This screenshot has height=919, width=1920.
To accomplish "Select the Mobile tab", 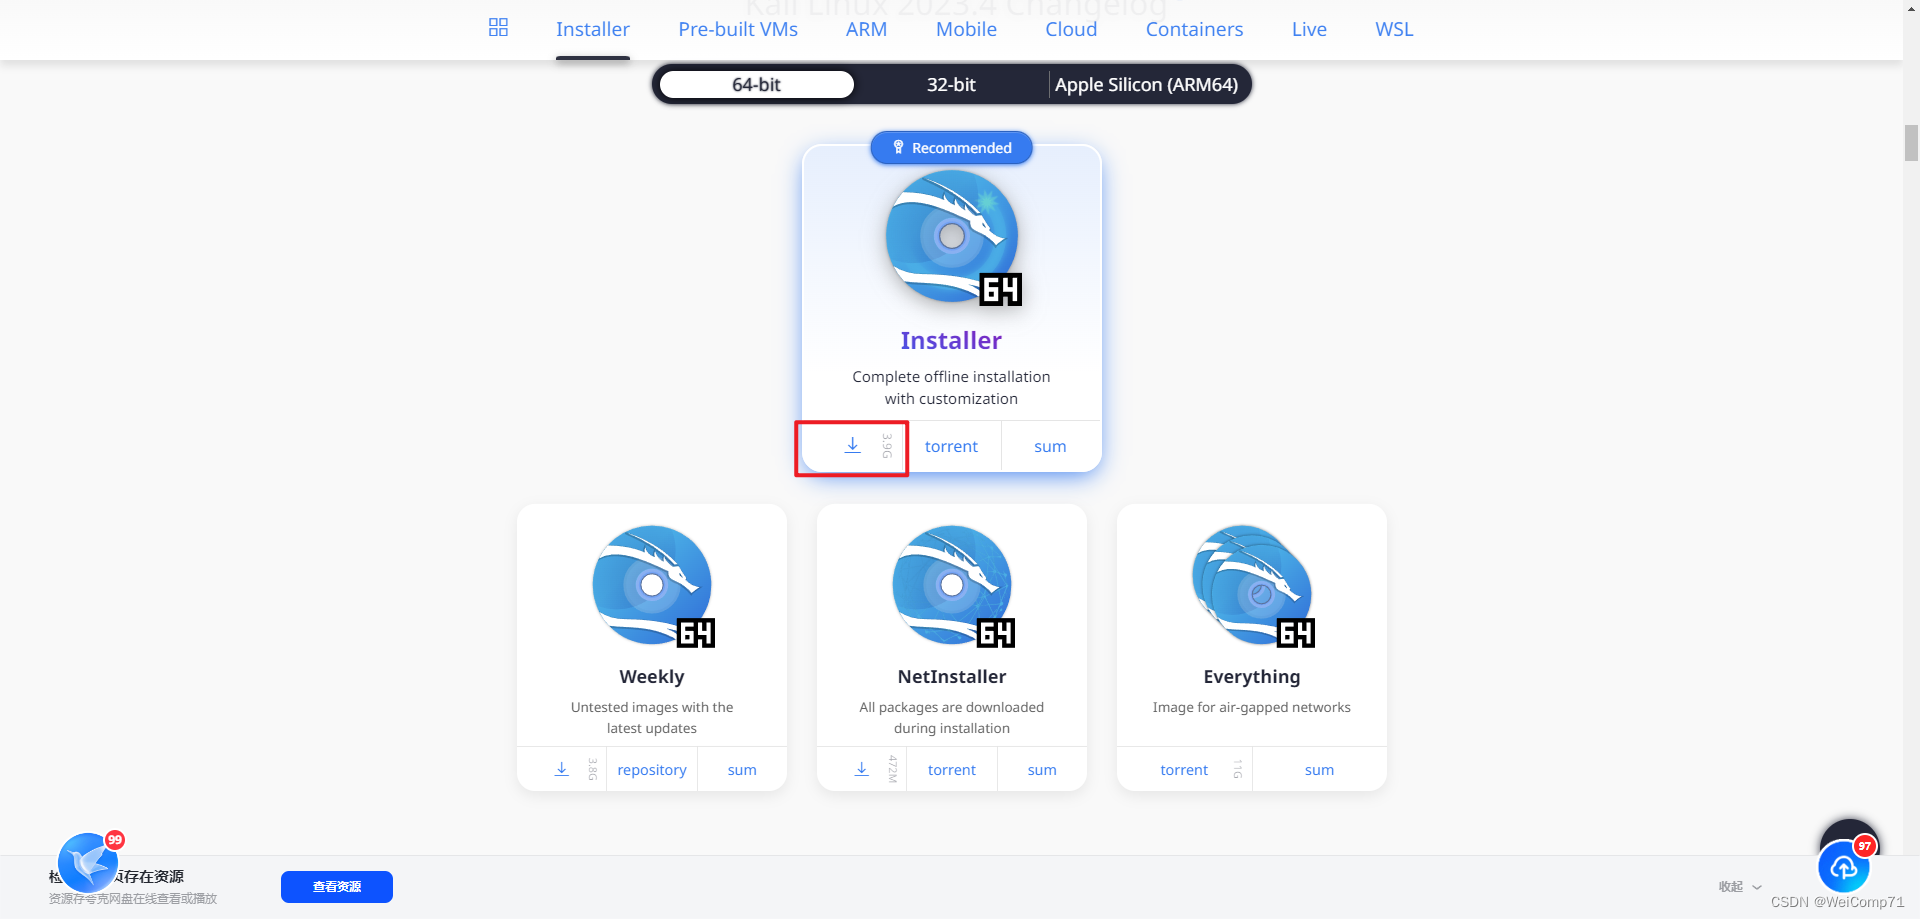I will click(966, 29).
